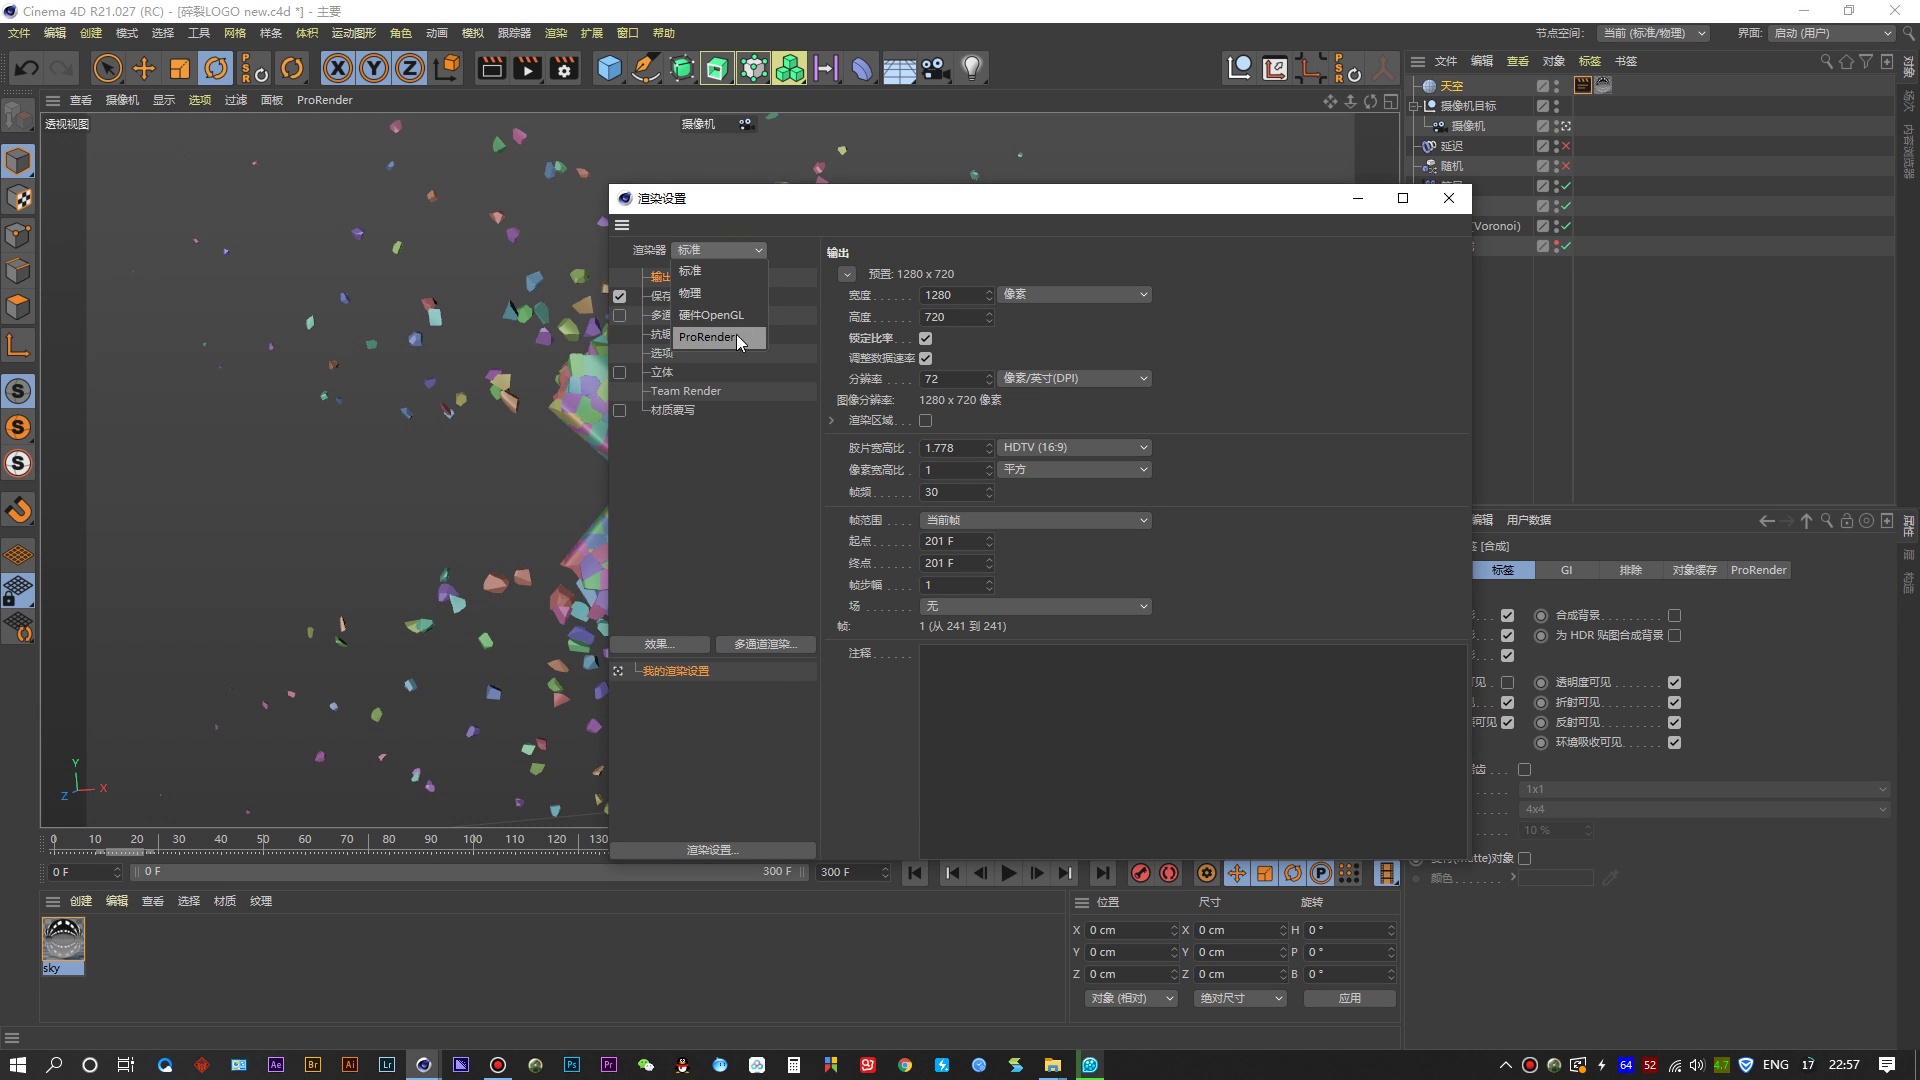The width and height of the screenshot is (1920, 1080).
Task: Enable the Render Region checkbox
Action: [925, 420]
